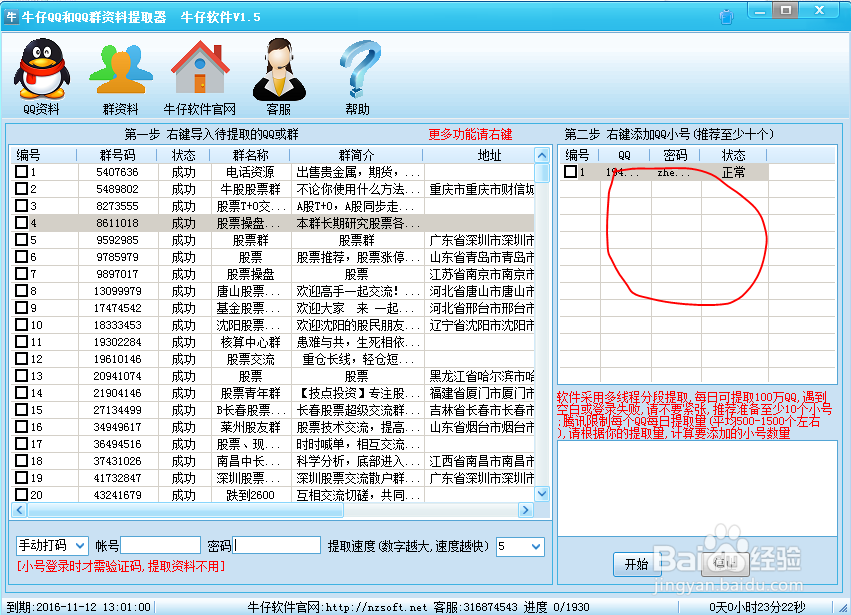Click the 帐号 account input field
This screenshot has width=851, height=615.
pos(161,546)
